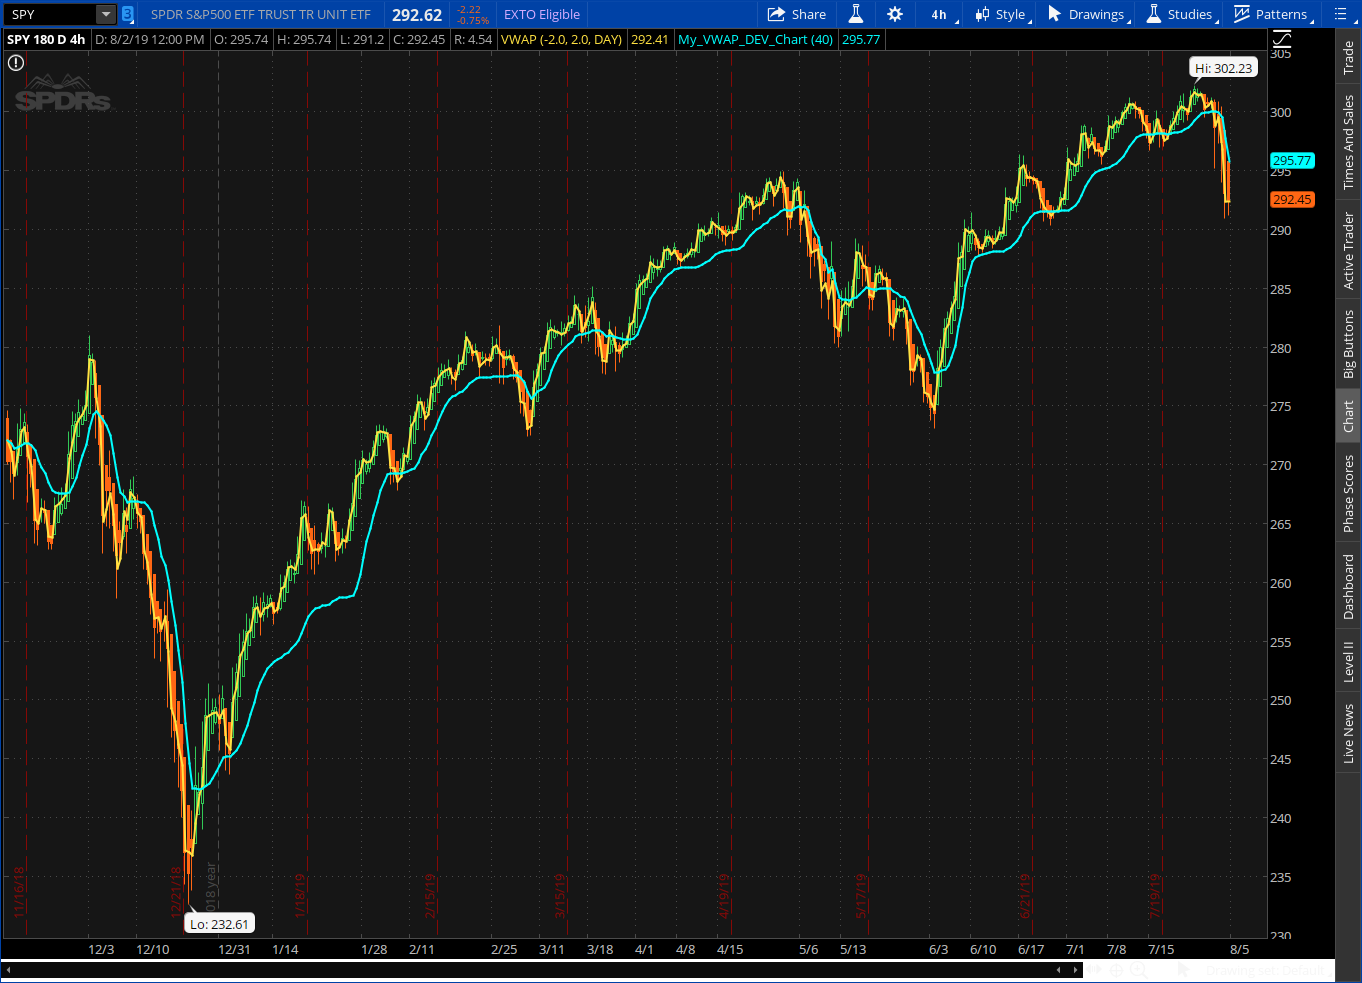Click the scroll-right arrow below the chart
The width and height of the screenshot is (1362, 983).
click(x=1076, y=970)
